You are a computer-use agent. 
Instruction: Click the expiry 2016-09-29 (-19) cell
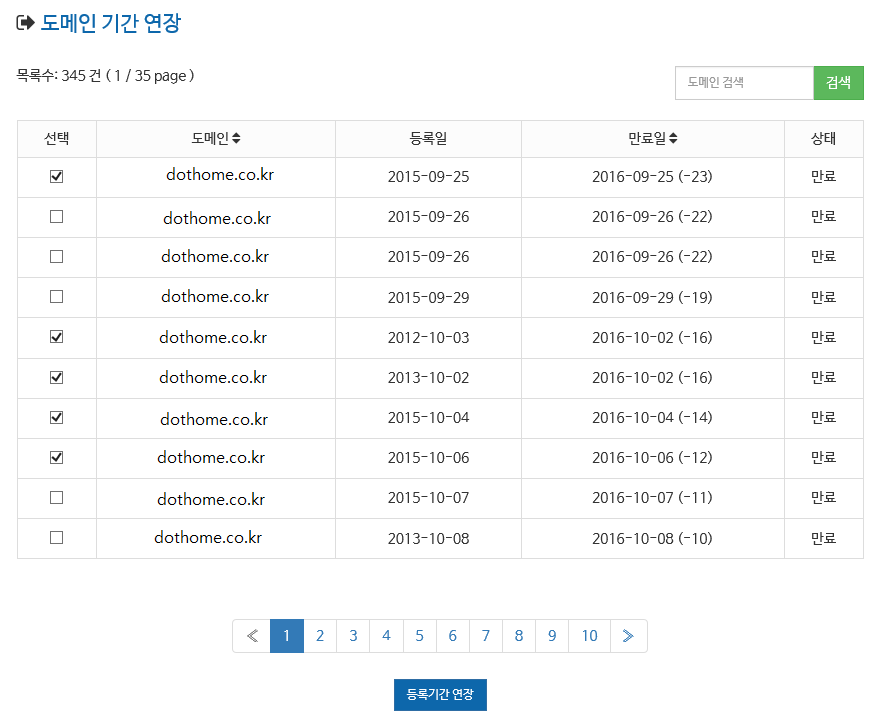pyautogui.click(x=653, y=297)
